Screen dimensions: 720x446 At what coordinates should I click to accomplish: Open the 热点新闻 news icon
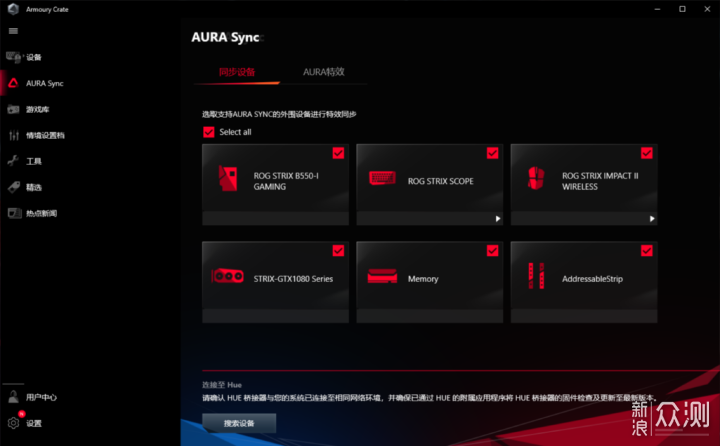14,213
